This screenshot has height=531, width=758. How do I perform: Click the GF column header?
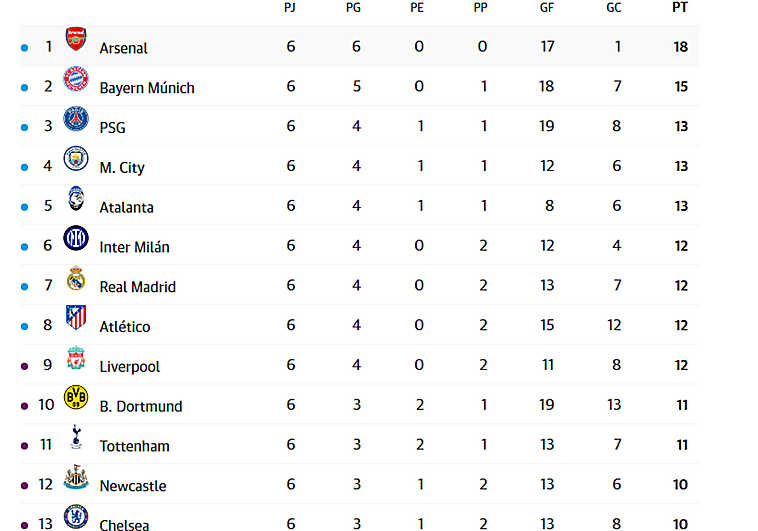click(546, 7)
